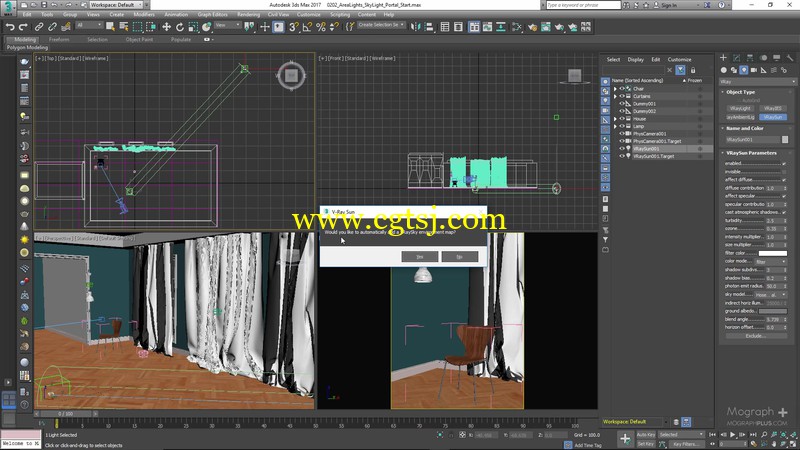Hide VRaySun001 using its eye icon
The height and width of the screenshot is (450, 800).
pos(622,148)
